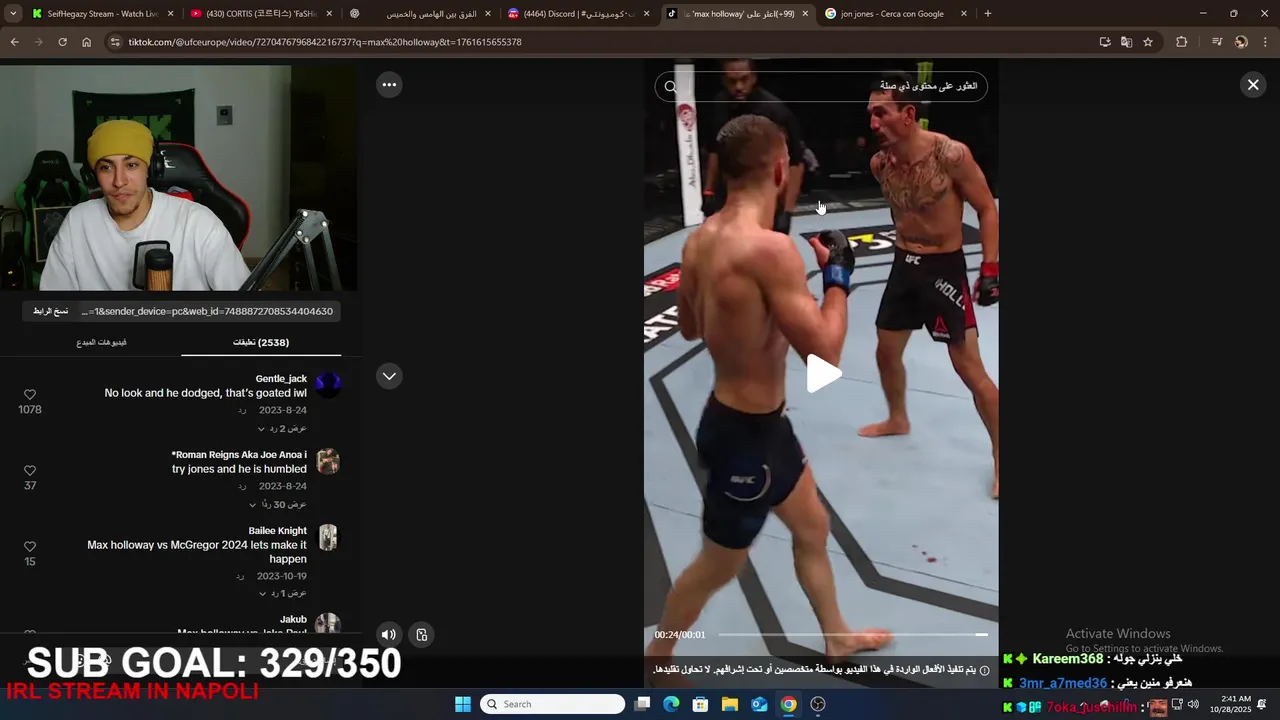This screenshot has height=720, width=1280.
Task: Click the address bar URL
Action: tap(324, 42)
